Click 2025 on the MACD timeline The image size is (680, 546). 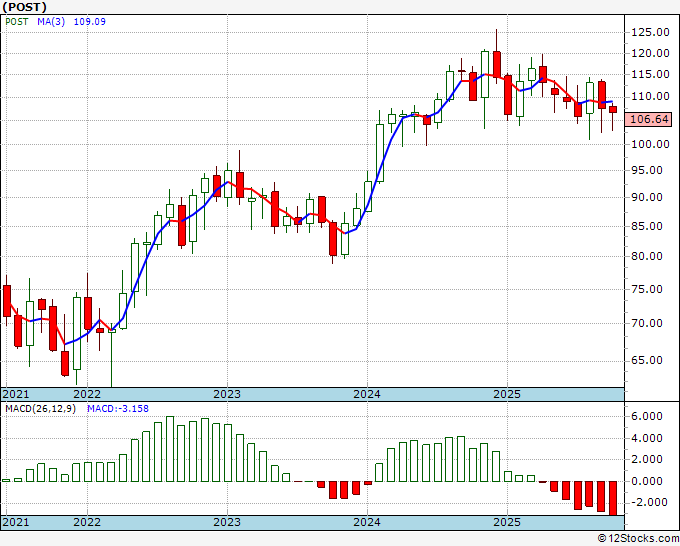[507, 522]
